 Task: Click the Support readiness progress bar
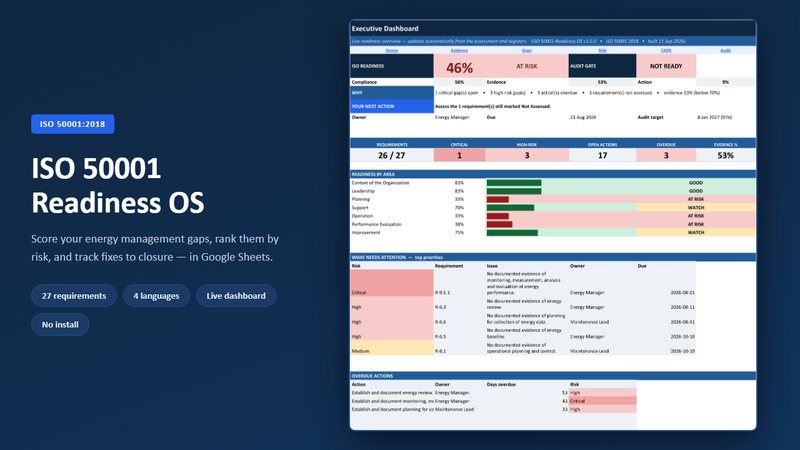click(510, 208)
